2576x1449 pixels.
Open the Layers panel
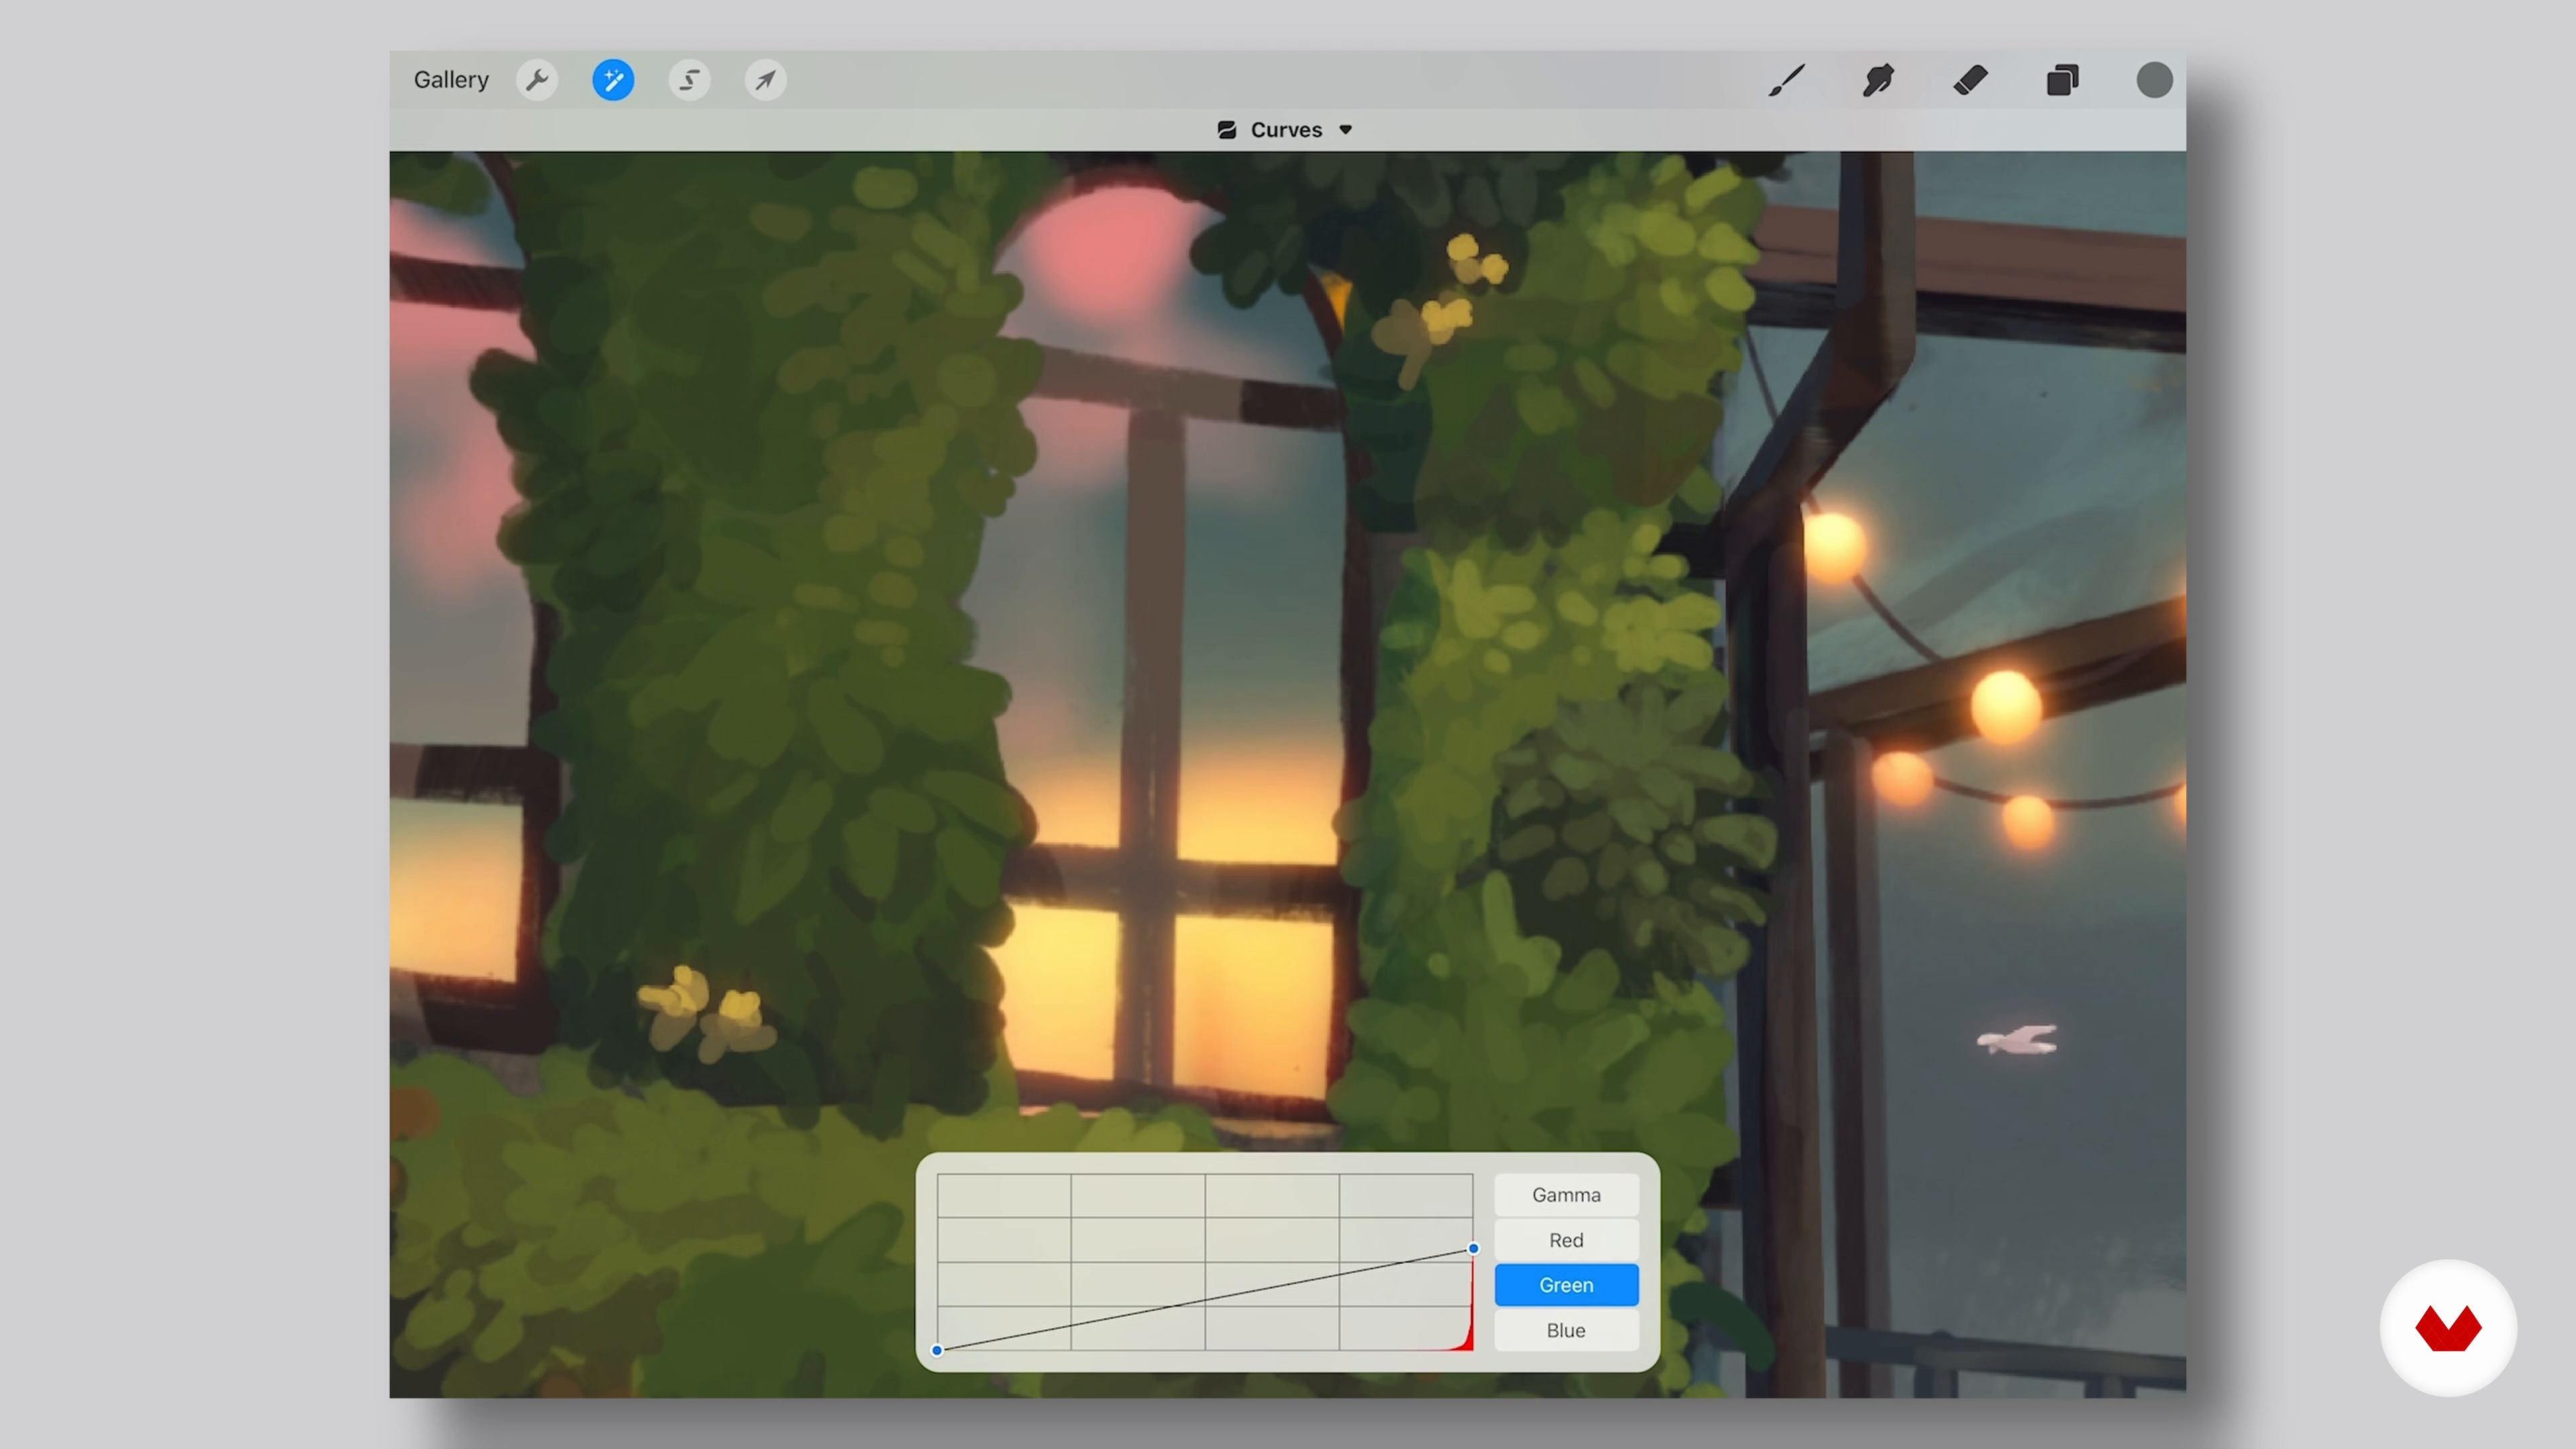2062,80
